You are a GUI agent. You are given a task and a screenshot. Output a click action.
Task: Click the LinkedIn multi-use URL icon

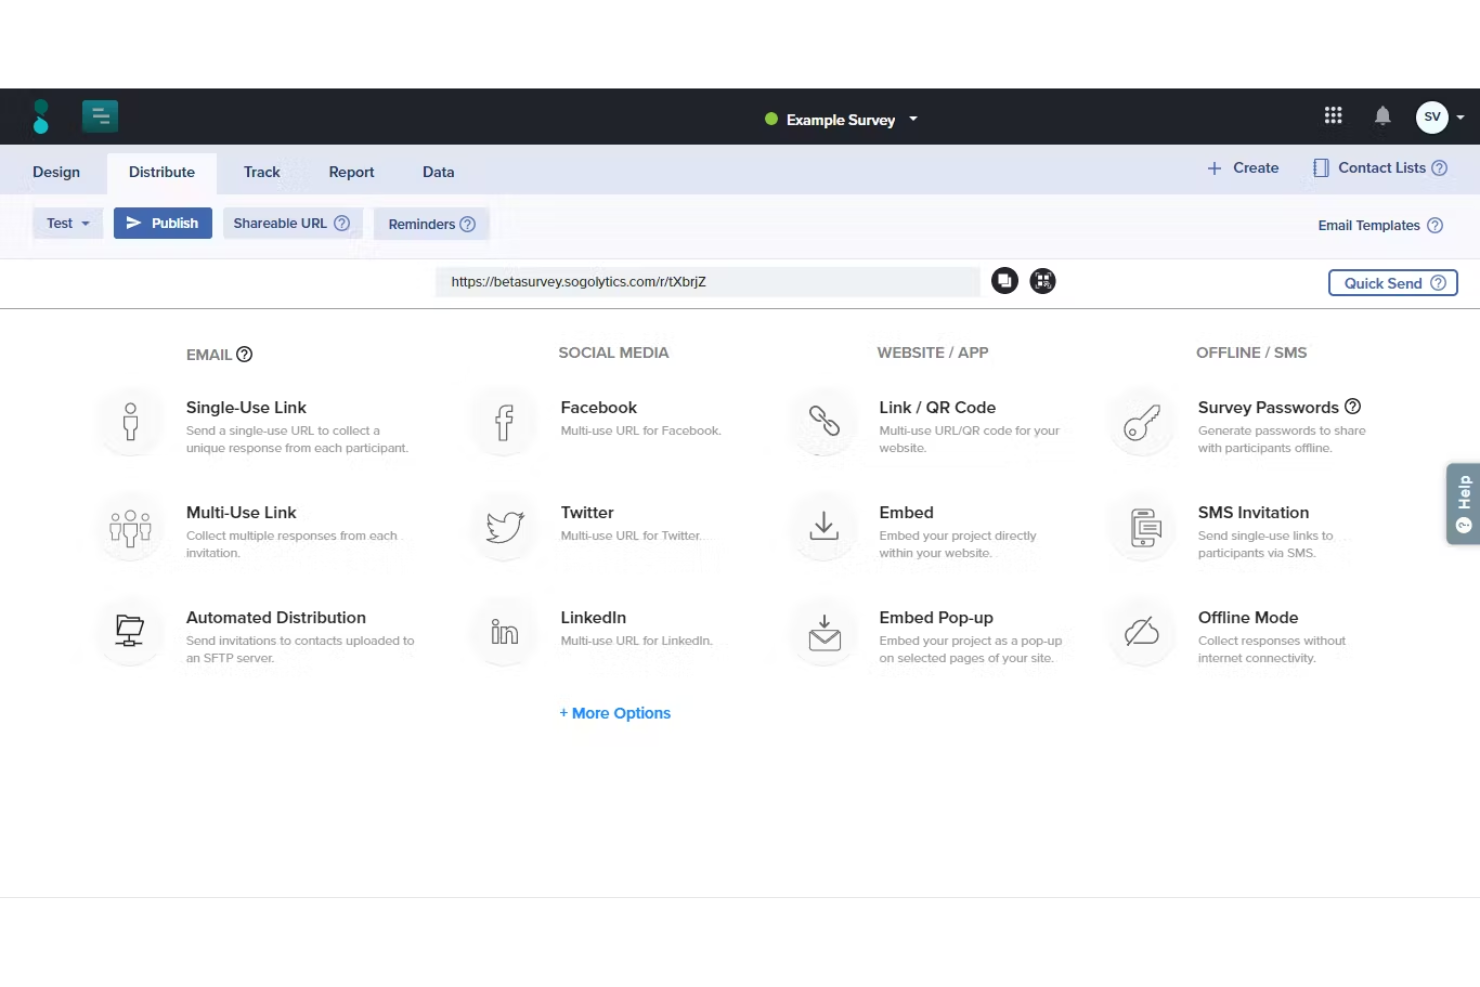point(503,632)
